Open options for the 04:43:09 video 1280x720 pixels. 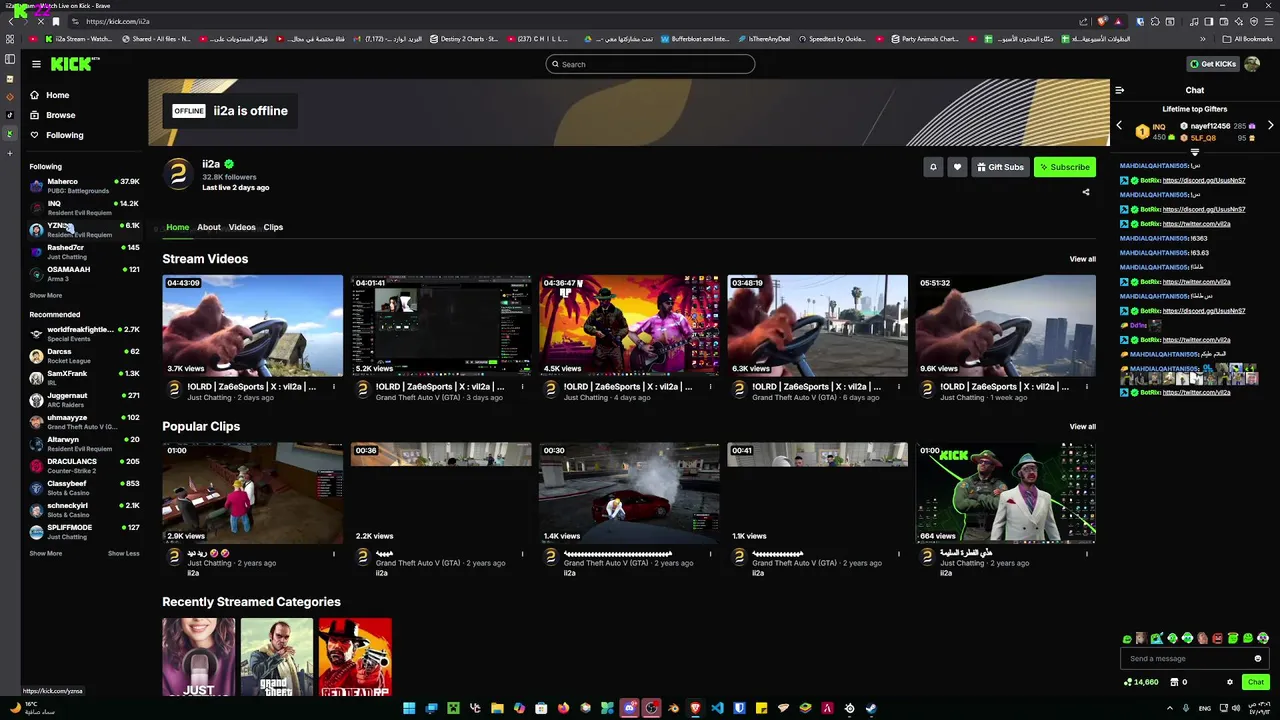[334, 386]
